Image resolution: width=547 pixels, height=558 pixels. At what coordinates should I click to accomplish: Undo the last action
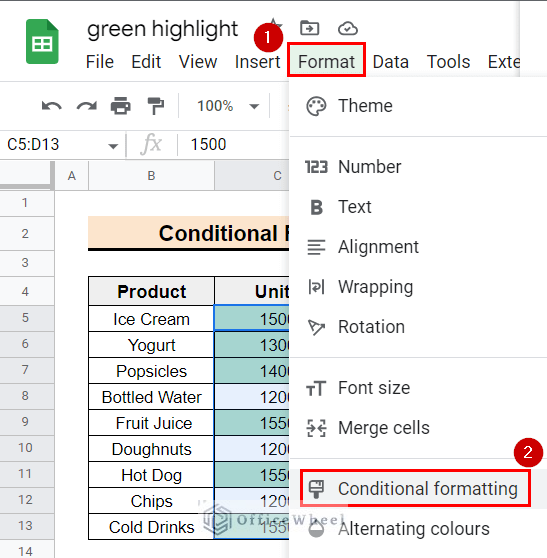coord(52,106)
